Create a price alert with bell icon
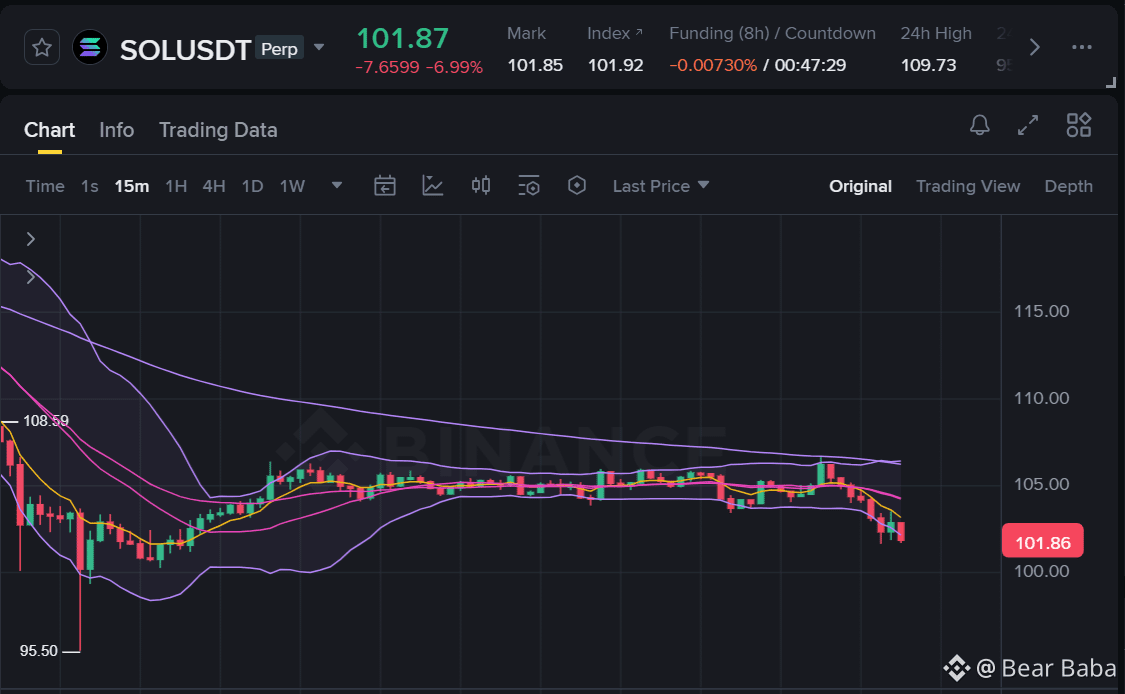The image size is (1125, 694). tap(979, 125)
